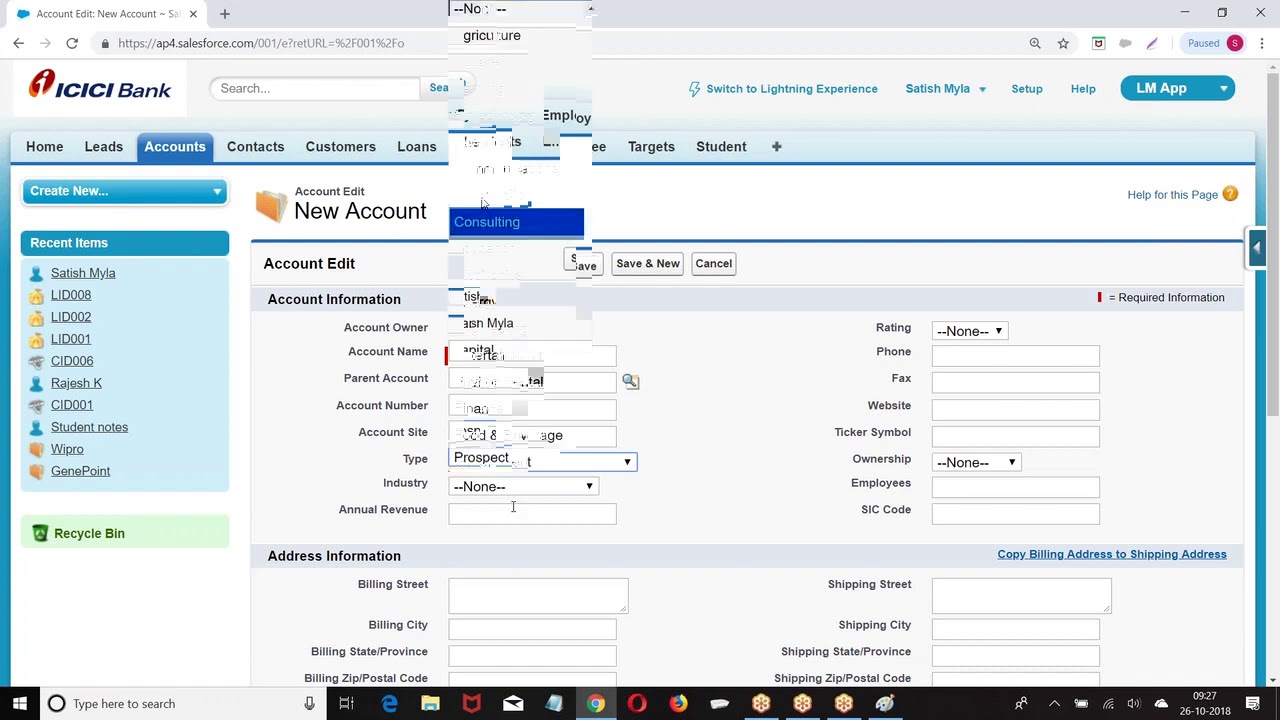This screenshot has width=1280, height=720.
Task: Open Firefox from the taskbar
Action: point(678,703)
